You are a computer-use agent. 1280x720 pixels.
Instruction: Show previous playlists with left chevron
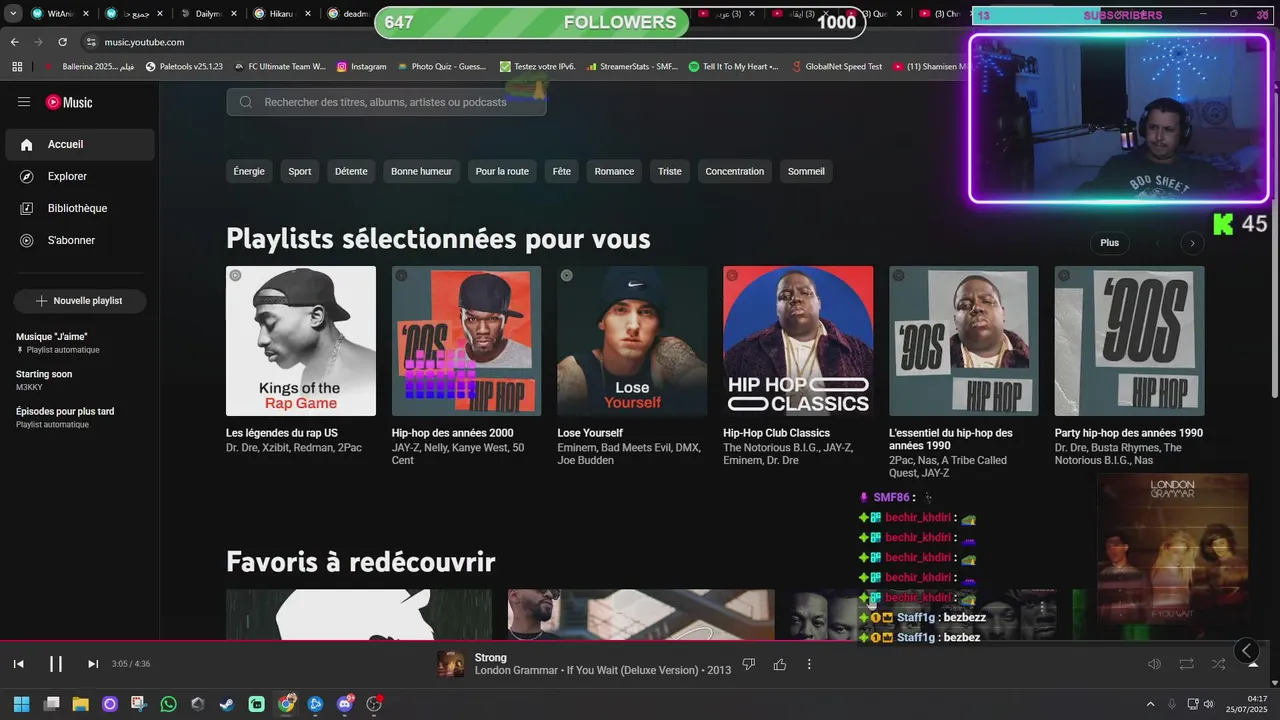(1158, 243)
